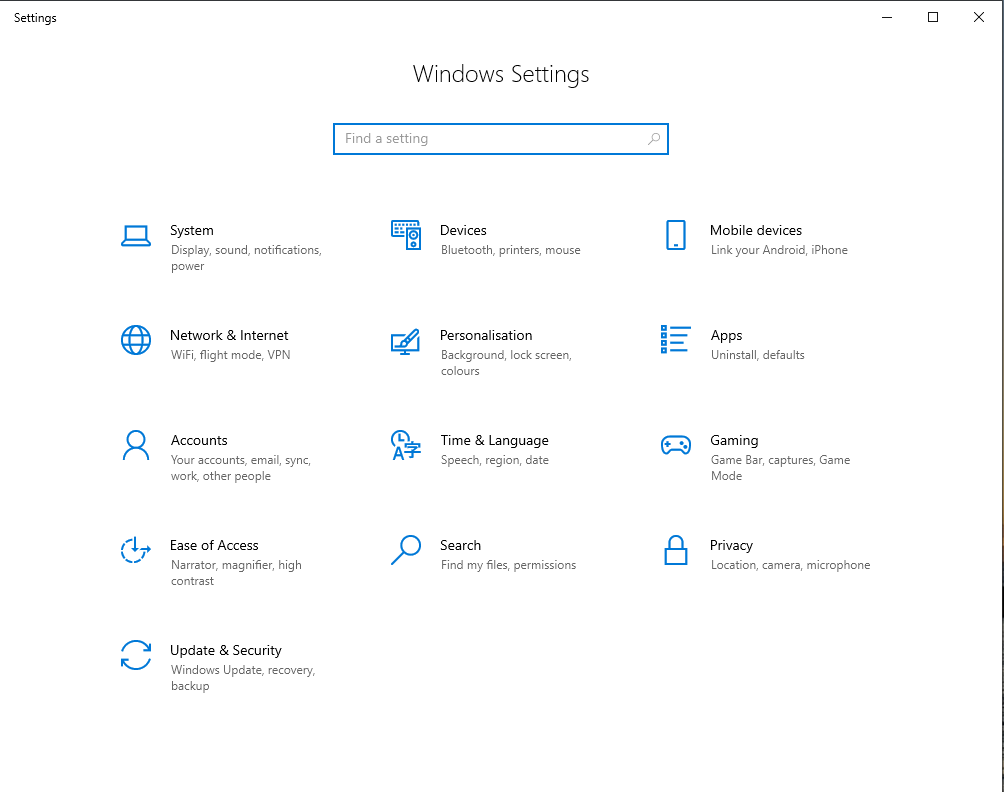Click the Ease of Access icon

(136, 550)
